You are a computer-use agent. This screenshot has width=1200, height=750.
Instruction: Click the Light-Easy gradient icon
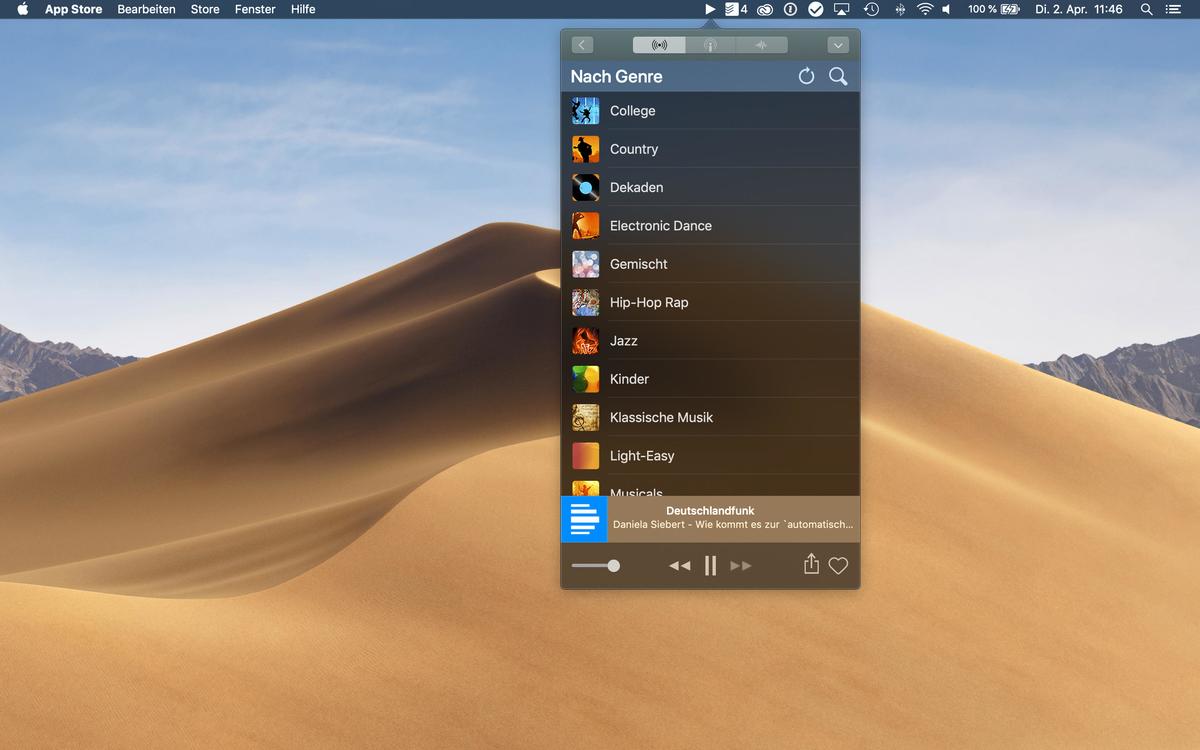(586, 456)
